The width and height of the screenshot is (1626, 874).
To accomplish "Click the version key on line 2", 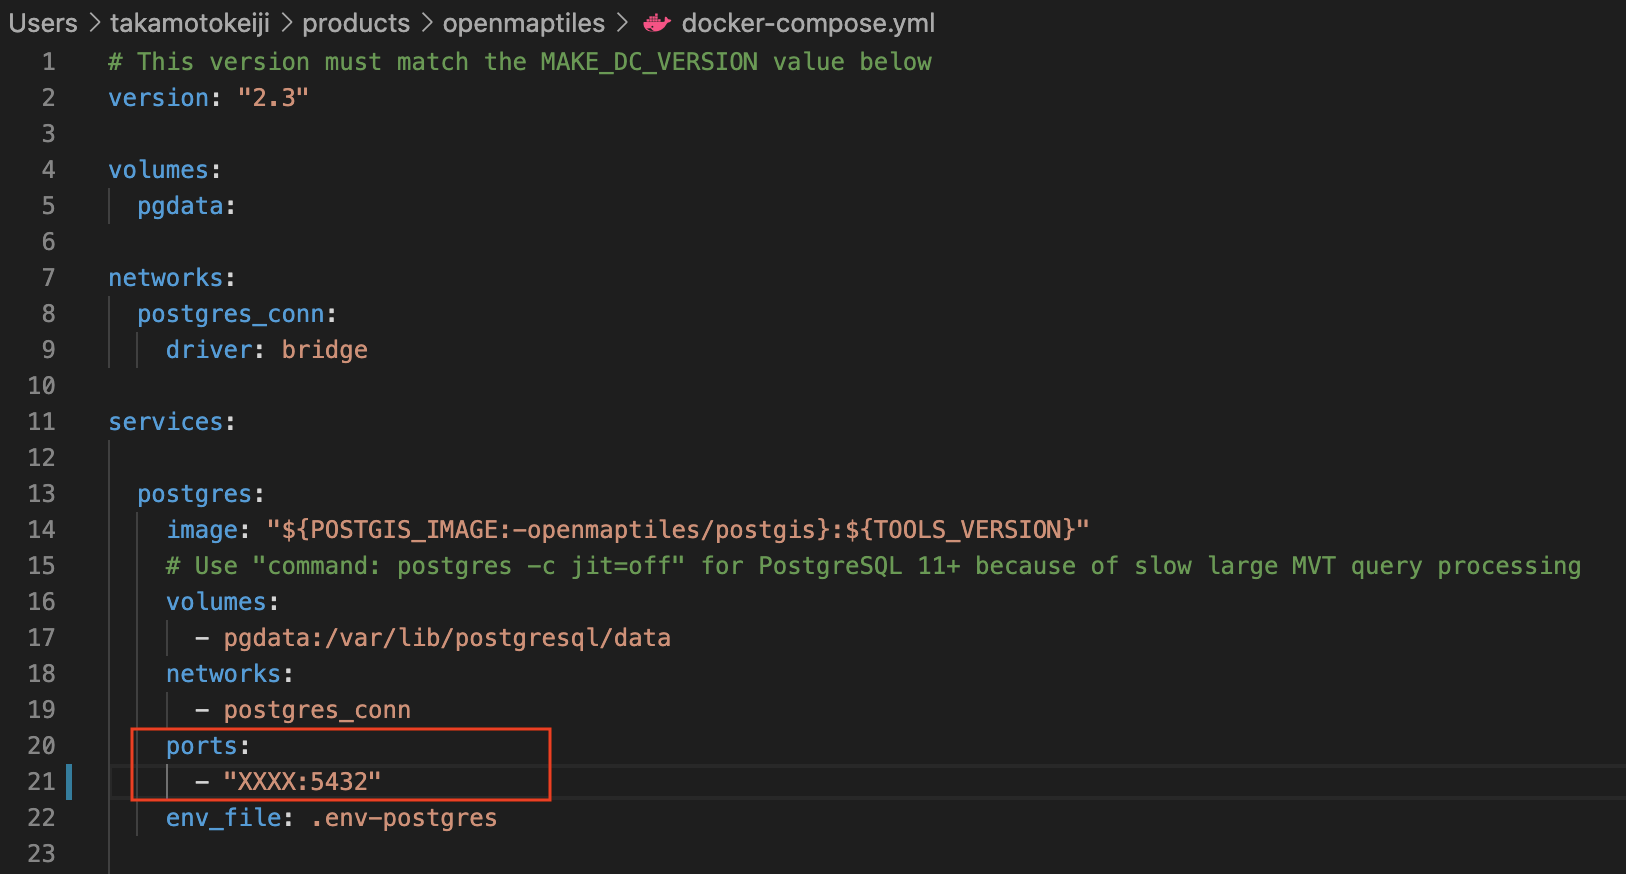I will (x=158, y=98).
